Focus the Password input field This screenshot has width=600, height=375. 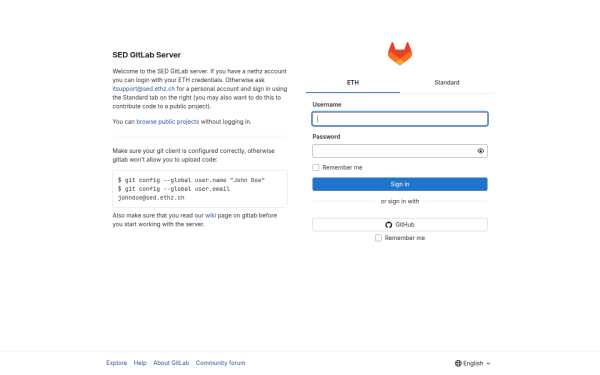click(x=400, y=151)
